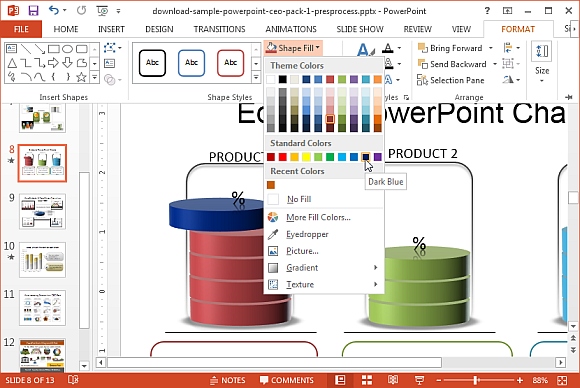580x388 pixels.
Task: Pick the orange recent color swatch
Action: [271, 185]
